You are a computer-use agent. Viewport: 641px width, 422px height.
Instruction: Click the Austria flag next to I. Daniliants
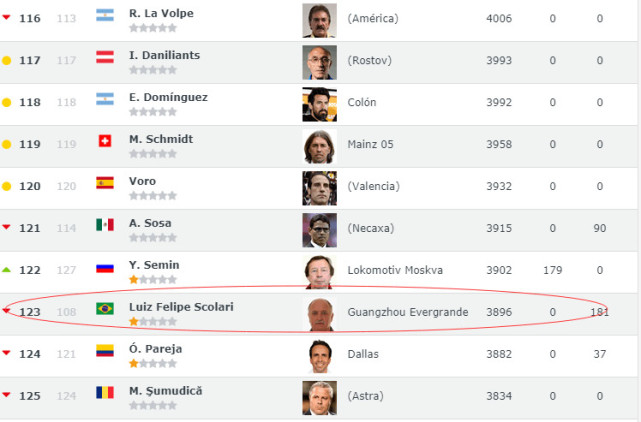[105, 57]
